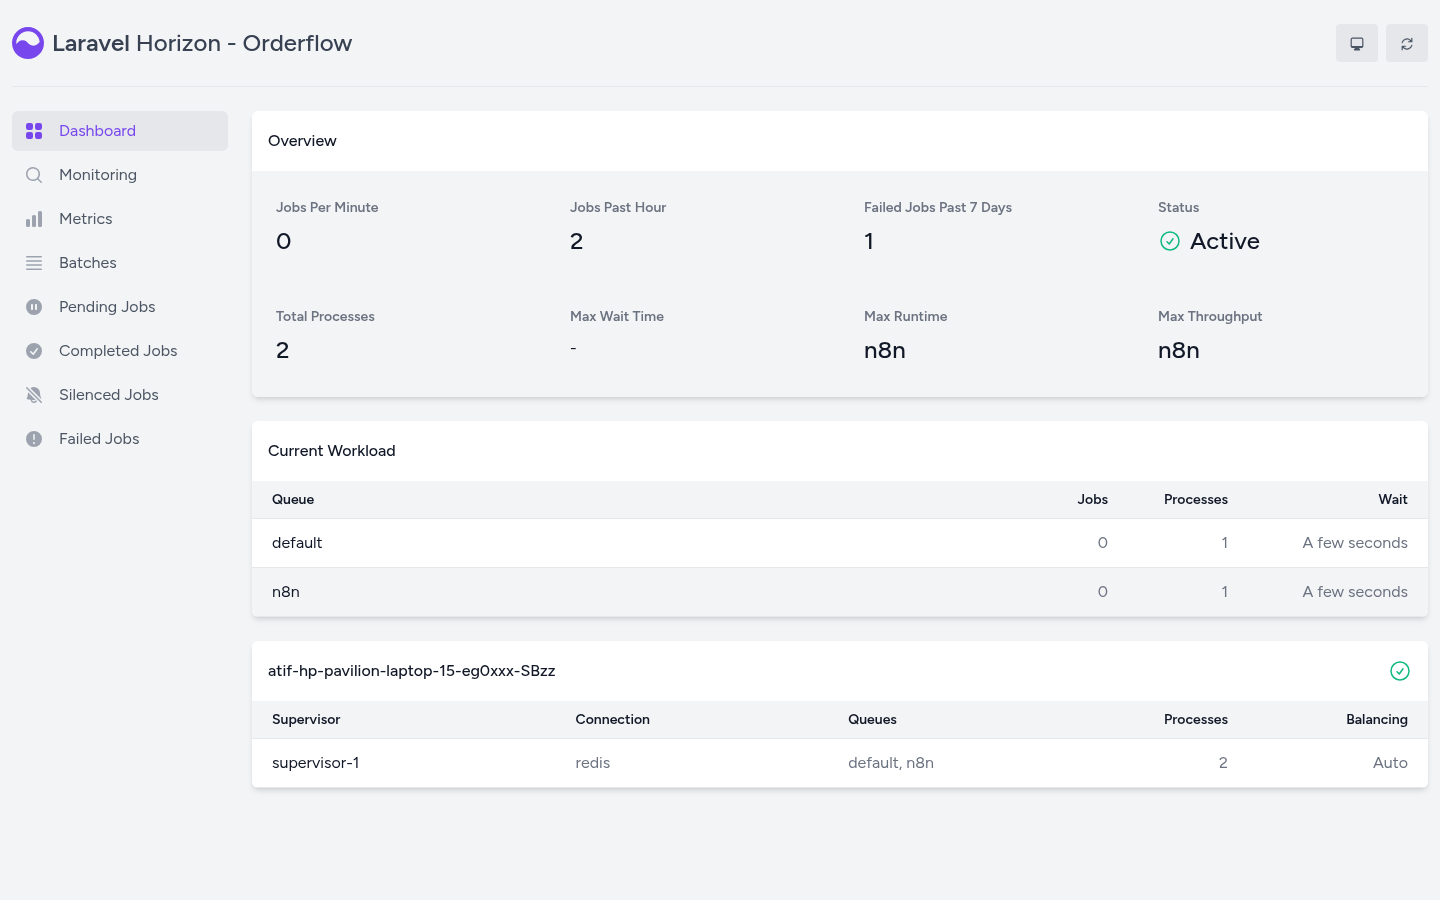The width and height of the screenshot is (1440, 900).
Task: Show Pending Jobs list
Action: 120,307
